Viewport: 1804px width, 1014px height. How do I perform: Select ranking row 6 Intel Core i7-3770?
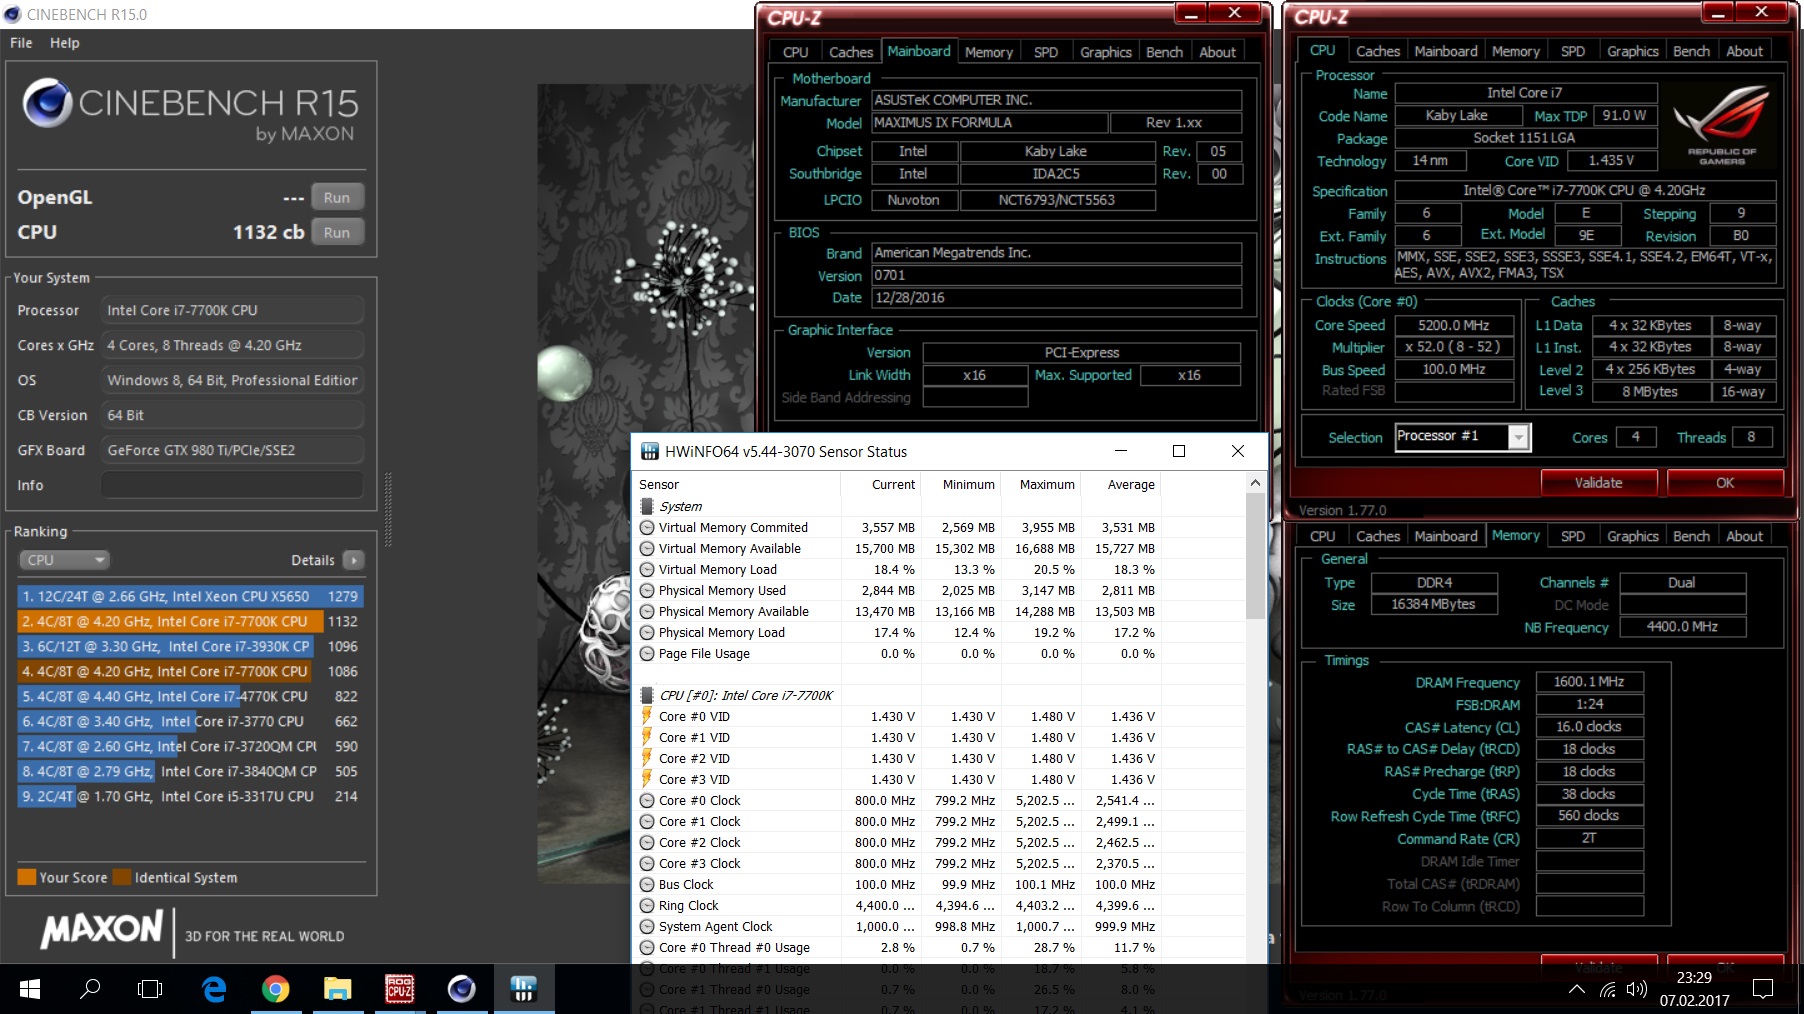pos(190,721)
